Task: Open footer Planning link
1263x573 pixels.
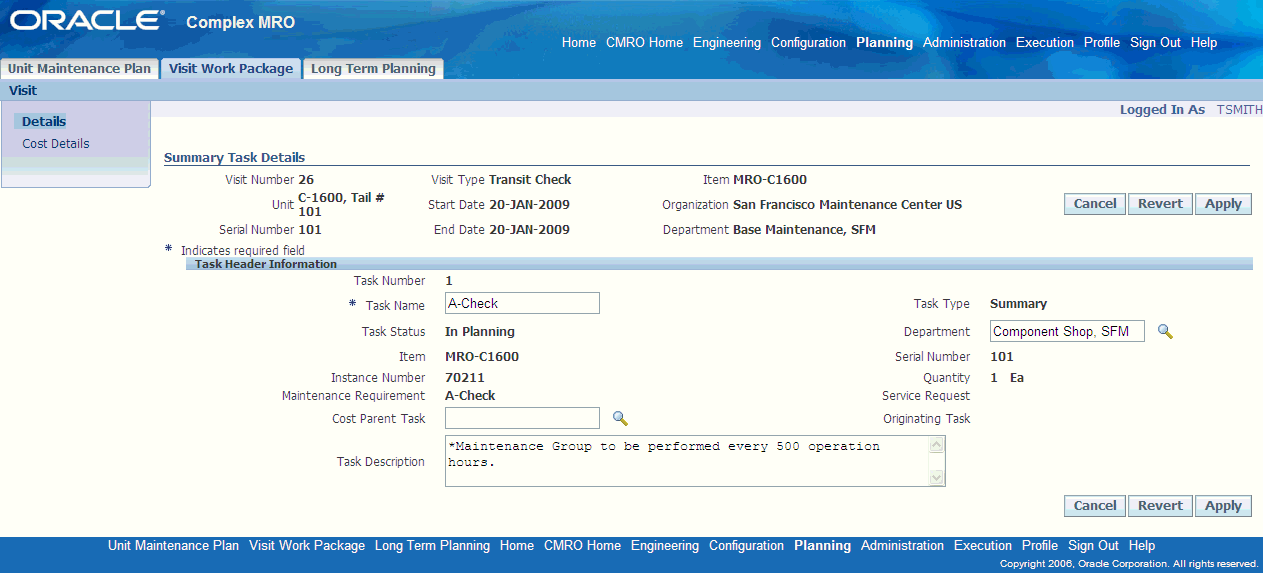Action: (822, 546)
